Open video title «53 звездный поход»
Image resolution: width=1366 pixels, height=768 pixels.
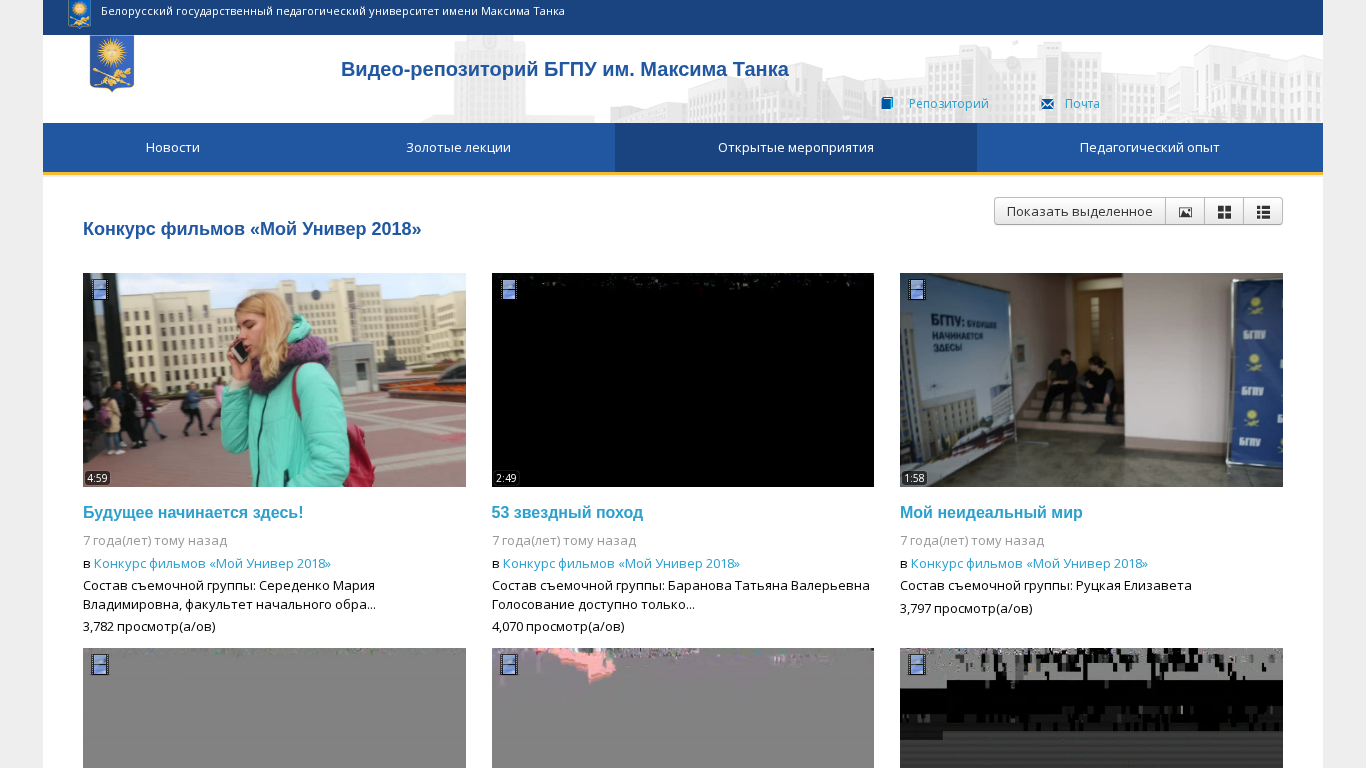coord(567,513)
